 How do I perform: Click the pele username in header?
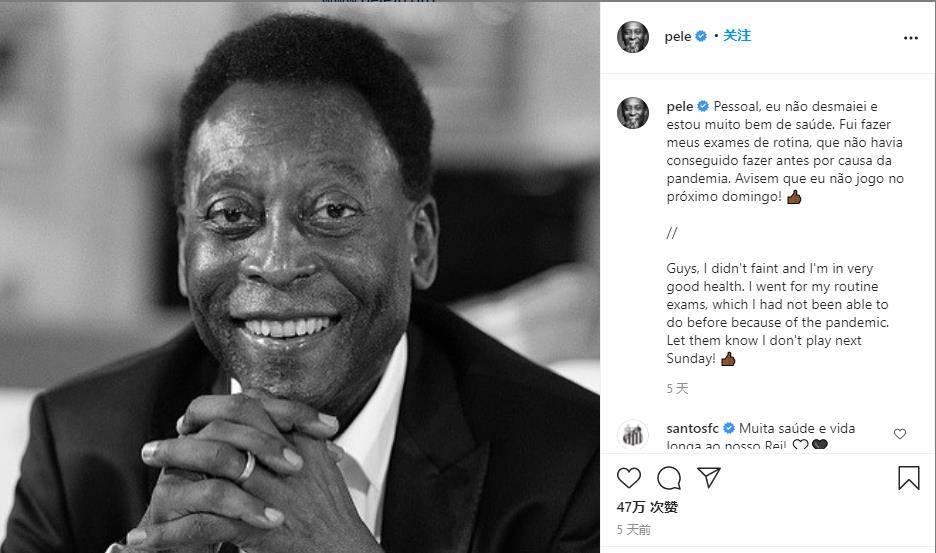click(678, 37)
